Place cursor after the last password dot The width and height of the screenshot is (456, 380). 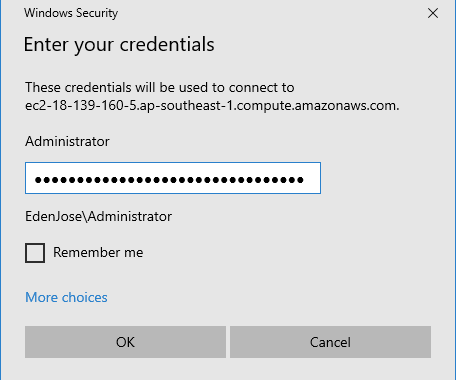click(x=305, y=180)
